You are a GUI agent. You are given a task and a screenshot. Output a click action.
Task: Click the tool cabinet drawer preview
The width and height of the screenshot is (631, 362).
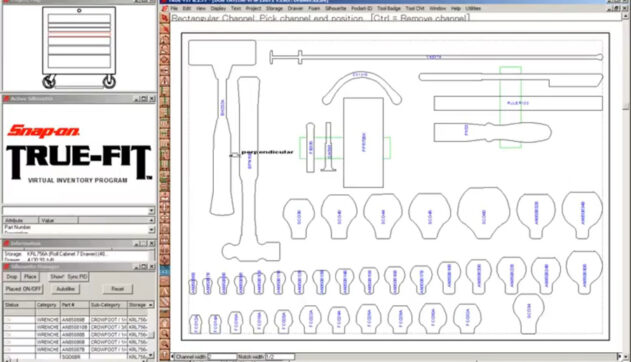[79, 47]
